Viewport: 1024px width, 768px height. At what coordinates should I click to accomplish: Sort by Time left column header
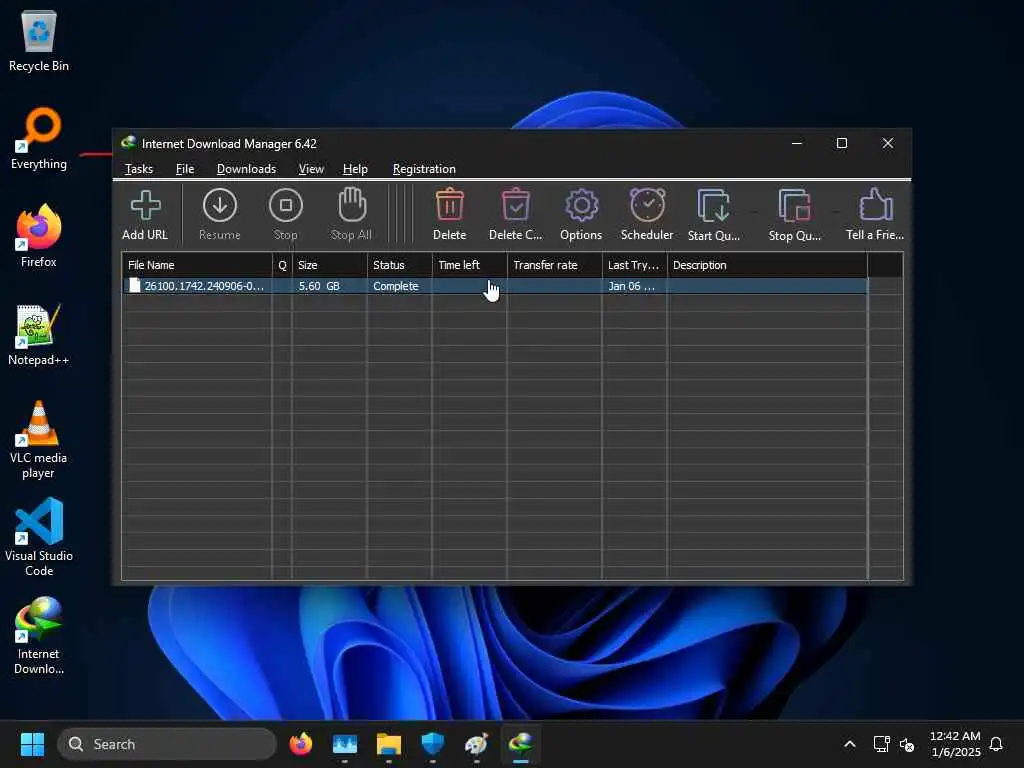point(469,264)
